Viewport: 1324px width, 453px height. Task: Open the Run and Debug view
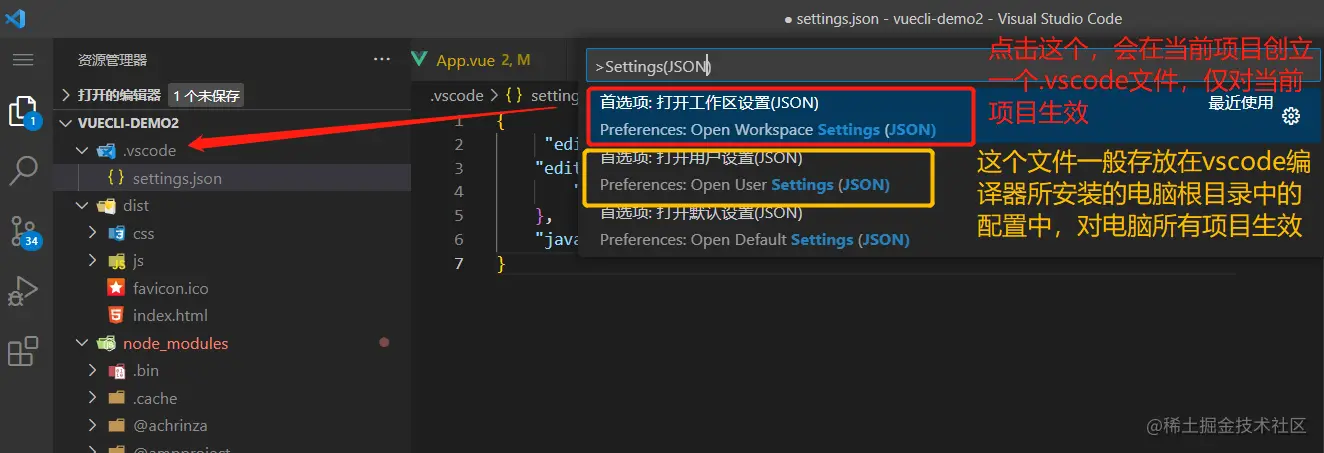[22, 292]
